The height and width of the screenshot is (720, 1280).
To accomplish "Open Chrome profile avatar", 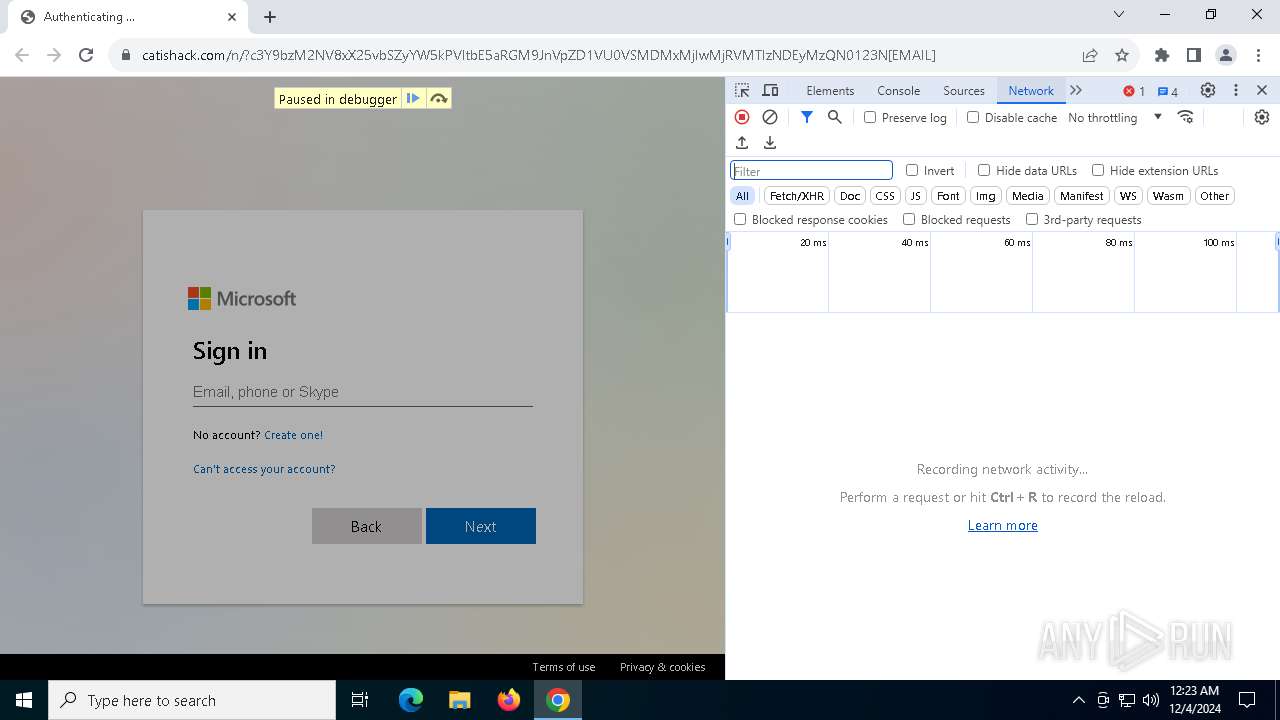I will [x=1226, y=55].
